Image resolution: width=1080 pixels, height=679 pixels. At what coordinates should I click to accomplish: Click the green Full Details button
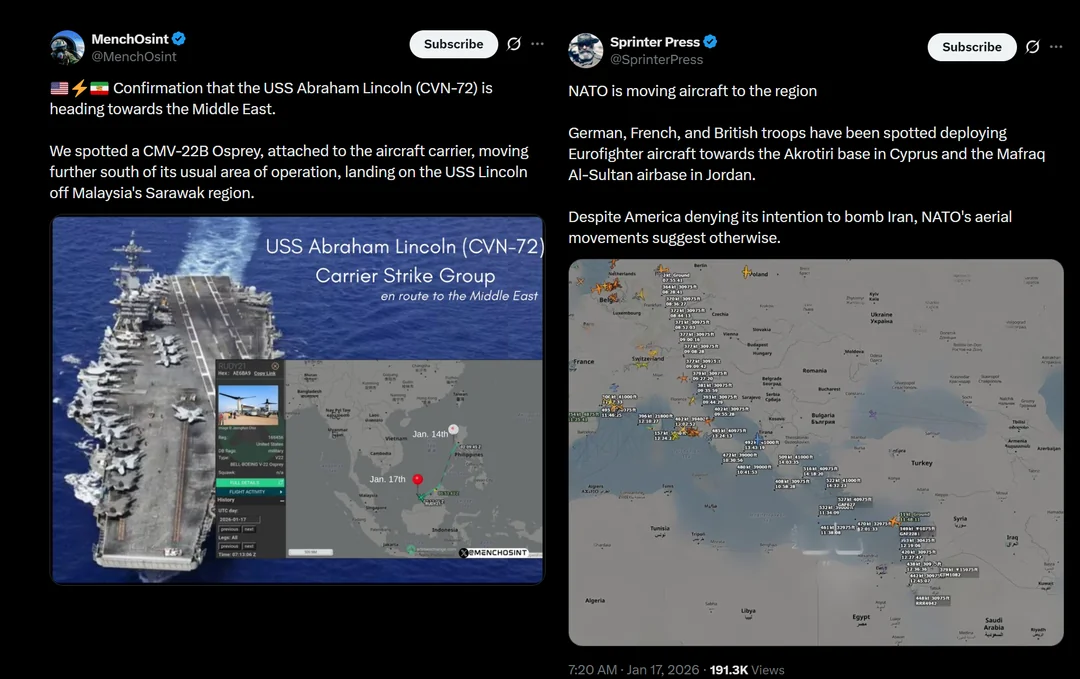coord(250,483)
